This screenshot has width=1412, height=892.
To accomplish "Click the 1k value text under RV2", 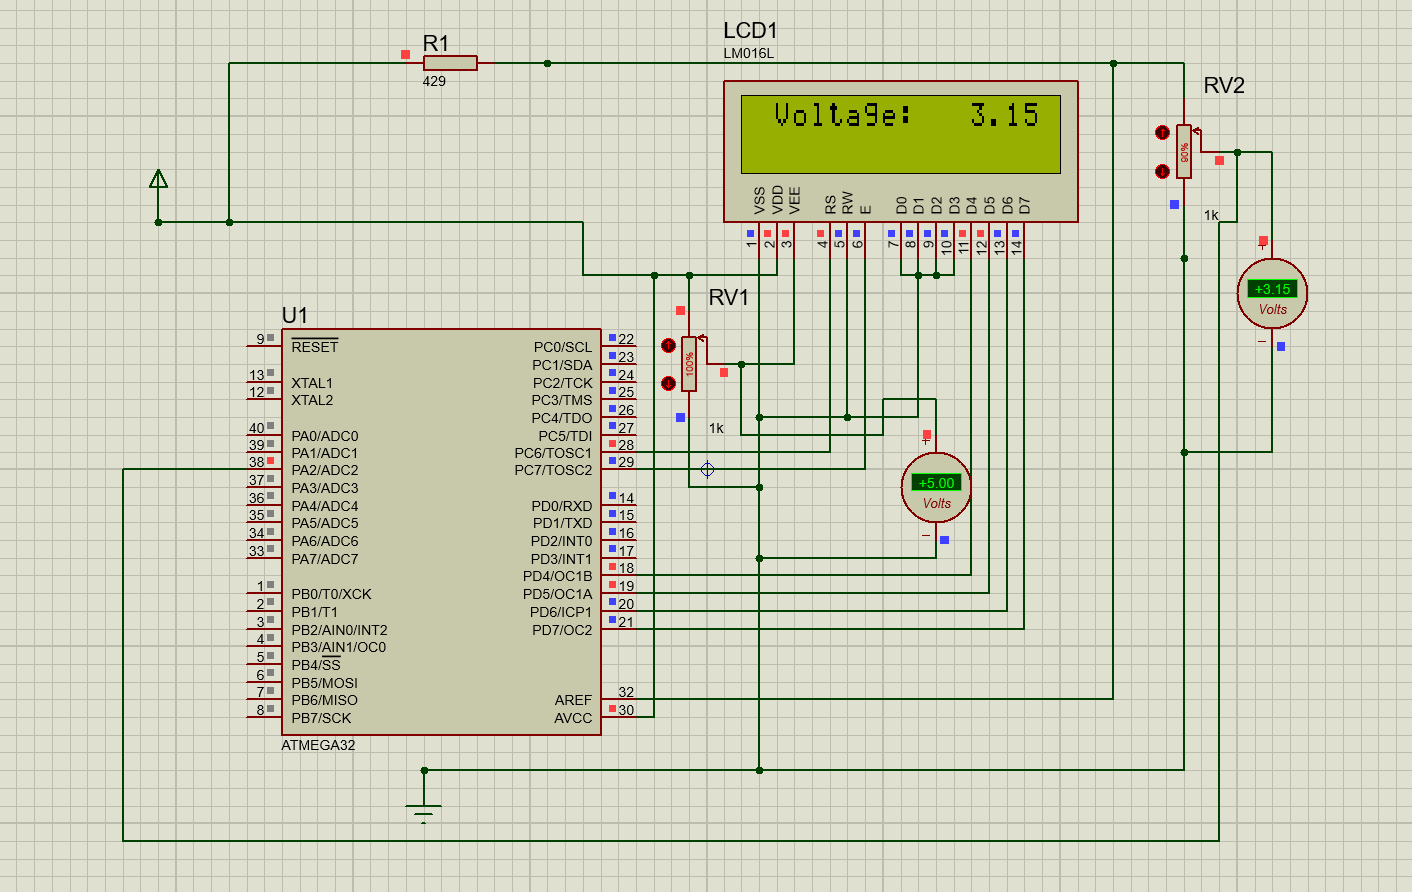I will [x=1211, y=215].
